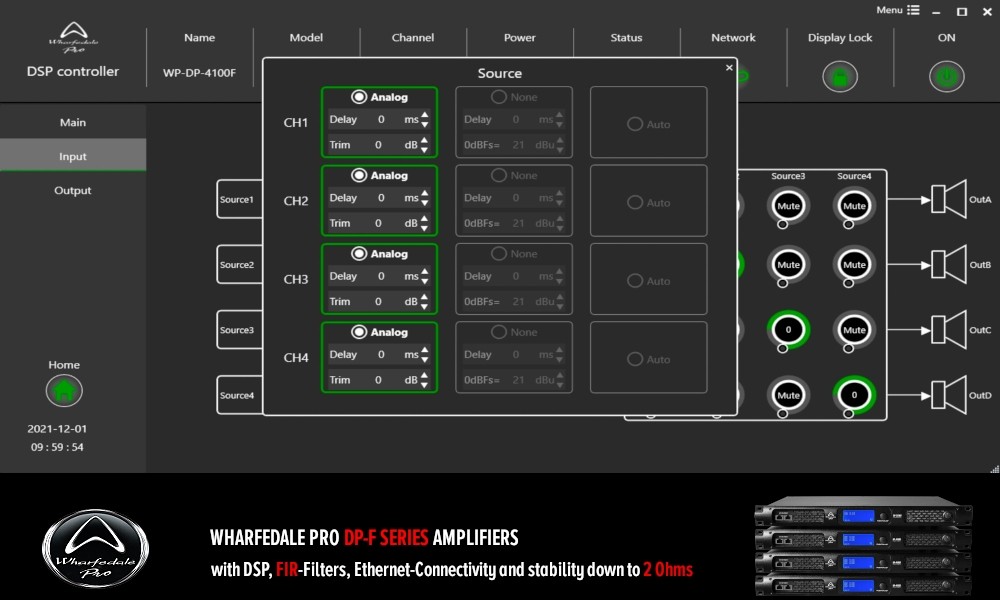This screenshot has height=600, width=1000.
Task: Click the Network column header
Action: point(733,38)
